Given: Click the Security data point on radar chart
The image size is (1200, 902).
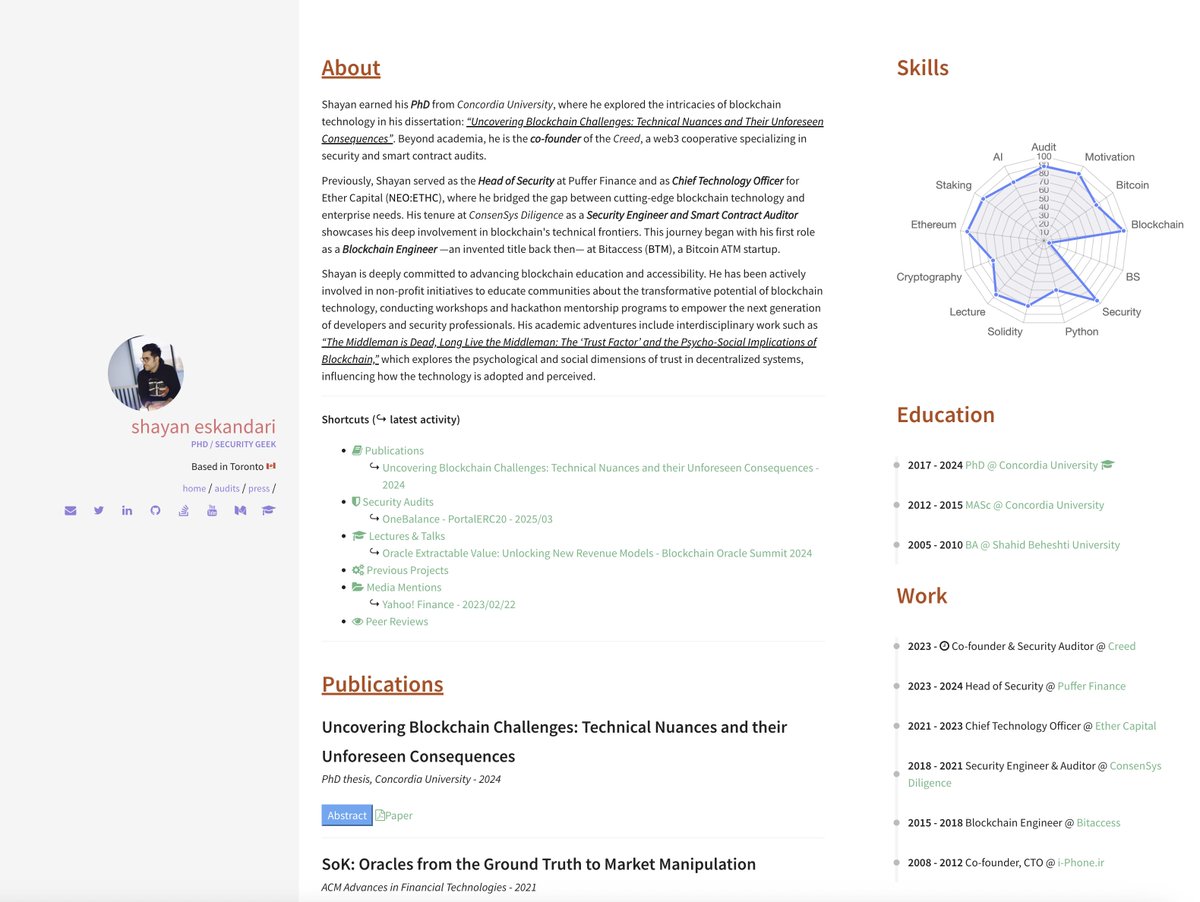Looking at the screenshot, I should pyautogui.click(x=1097, y=300).
